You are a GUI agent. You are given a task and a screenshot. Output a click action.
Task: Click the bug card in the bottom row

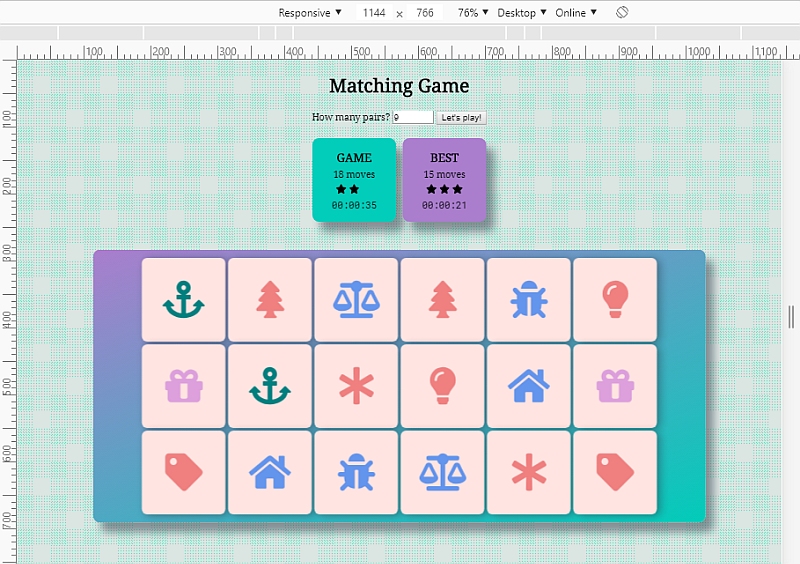(356, 471)
